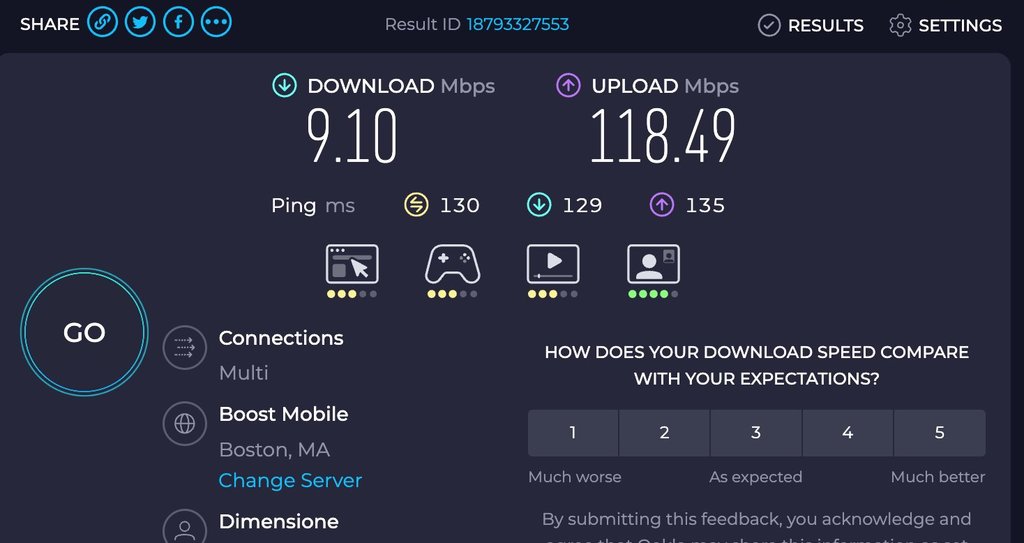Share result on Twitter
The image size is (1024, 543).
coord(140,23)
